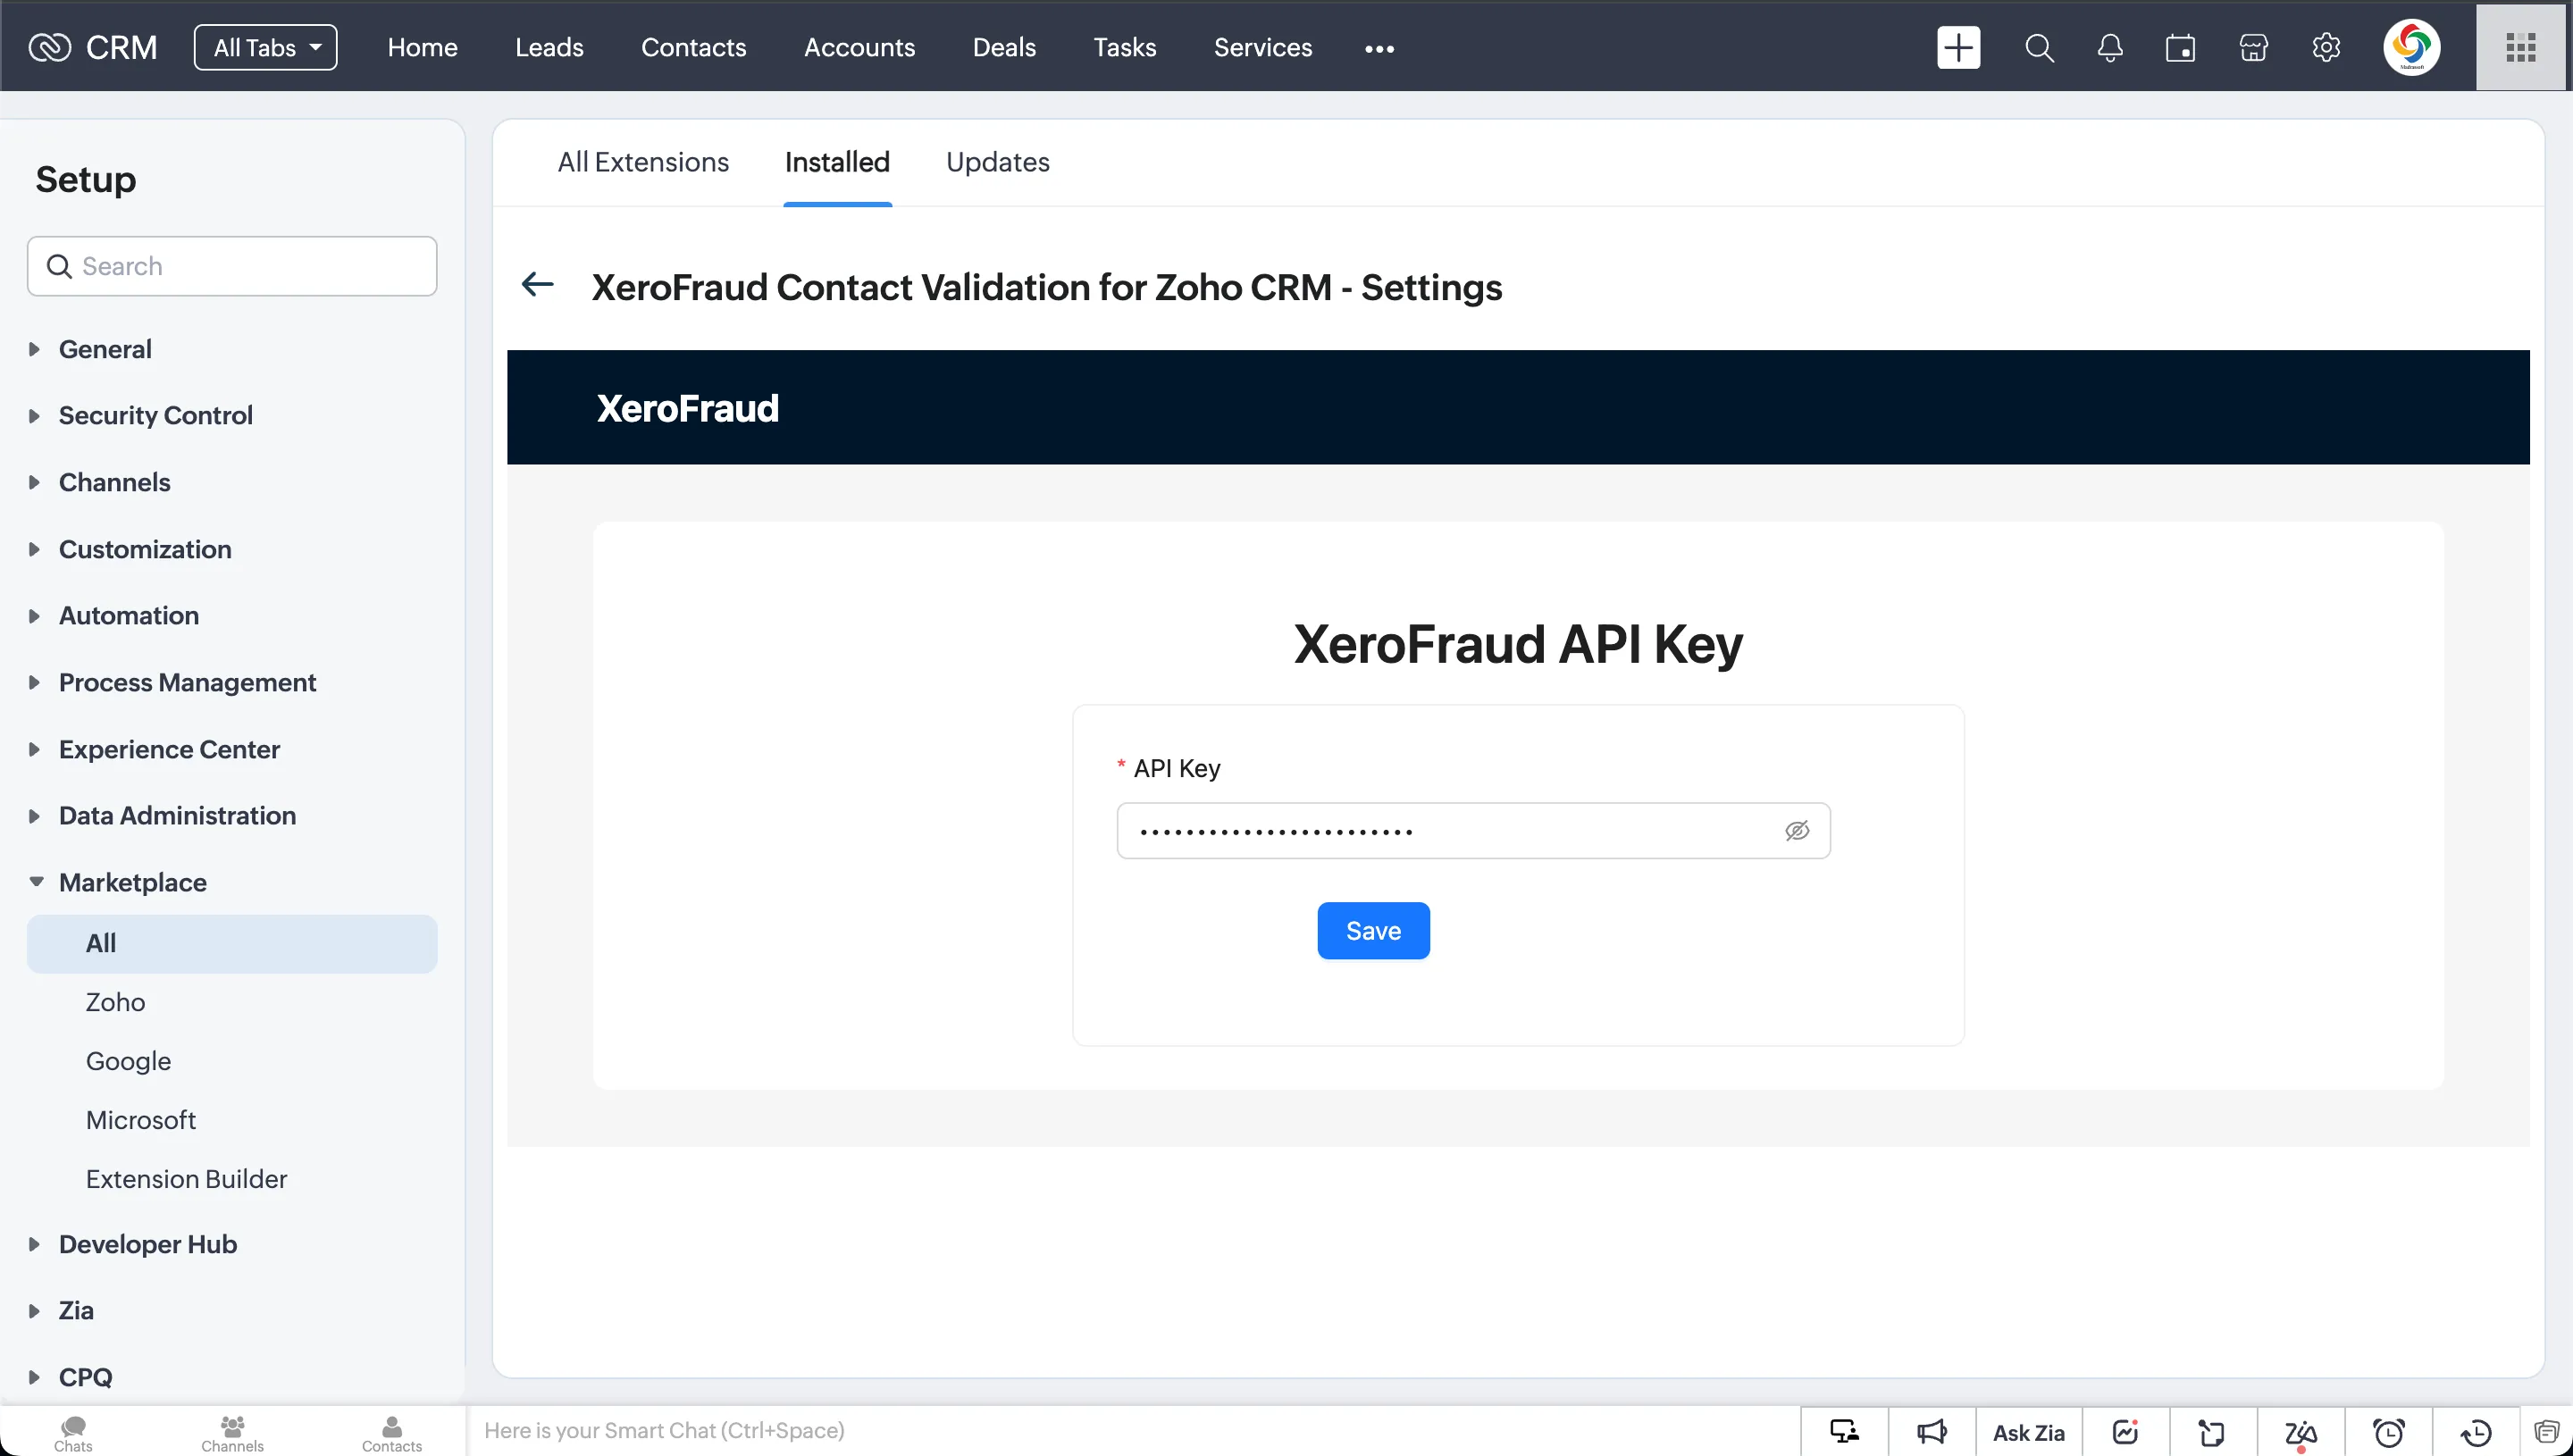Expand the Customization section
2573x1456 pixels.
[144, 549]
